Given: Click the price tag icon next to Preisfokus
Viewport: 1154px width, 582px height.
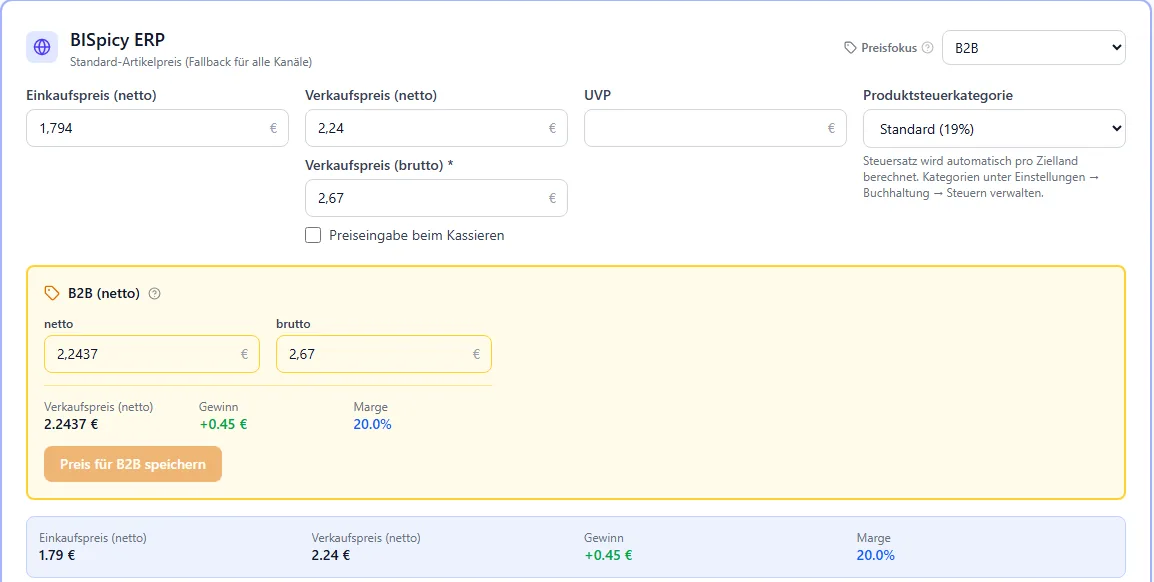Looking at the screenshot, I should pyautogui.click(x=850, y=48).
